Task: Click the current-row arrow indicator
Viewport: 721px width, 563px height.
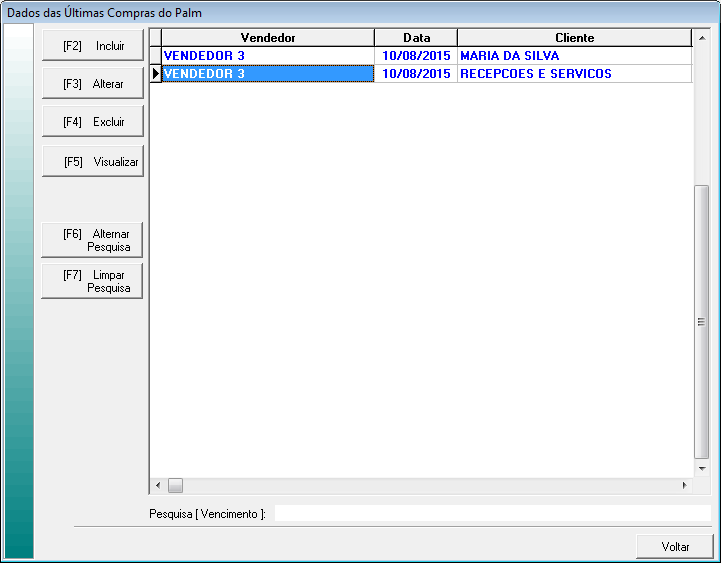Action: pyautogui.click(x=155, y=74)
